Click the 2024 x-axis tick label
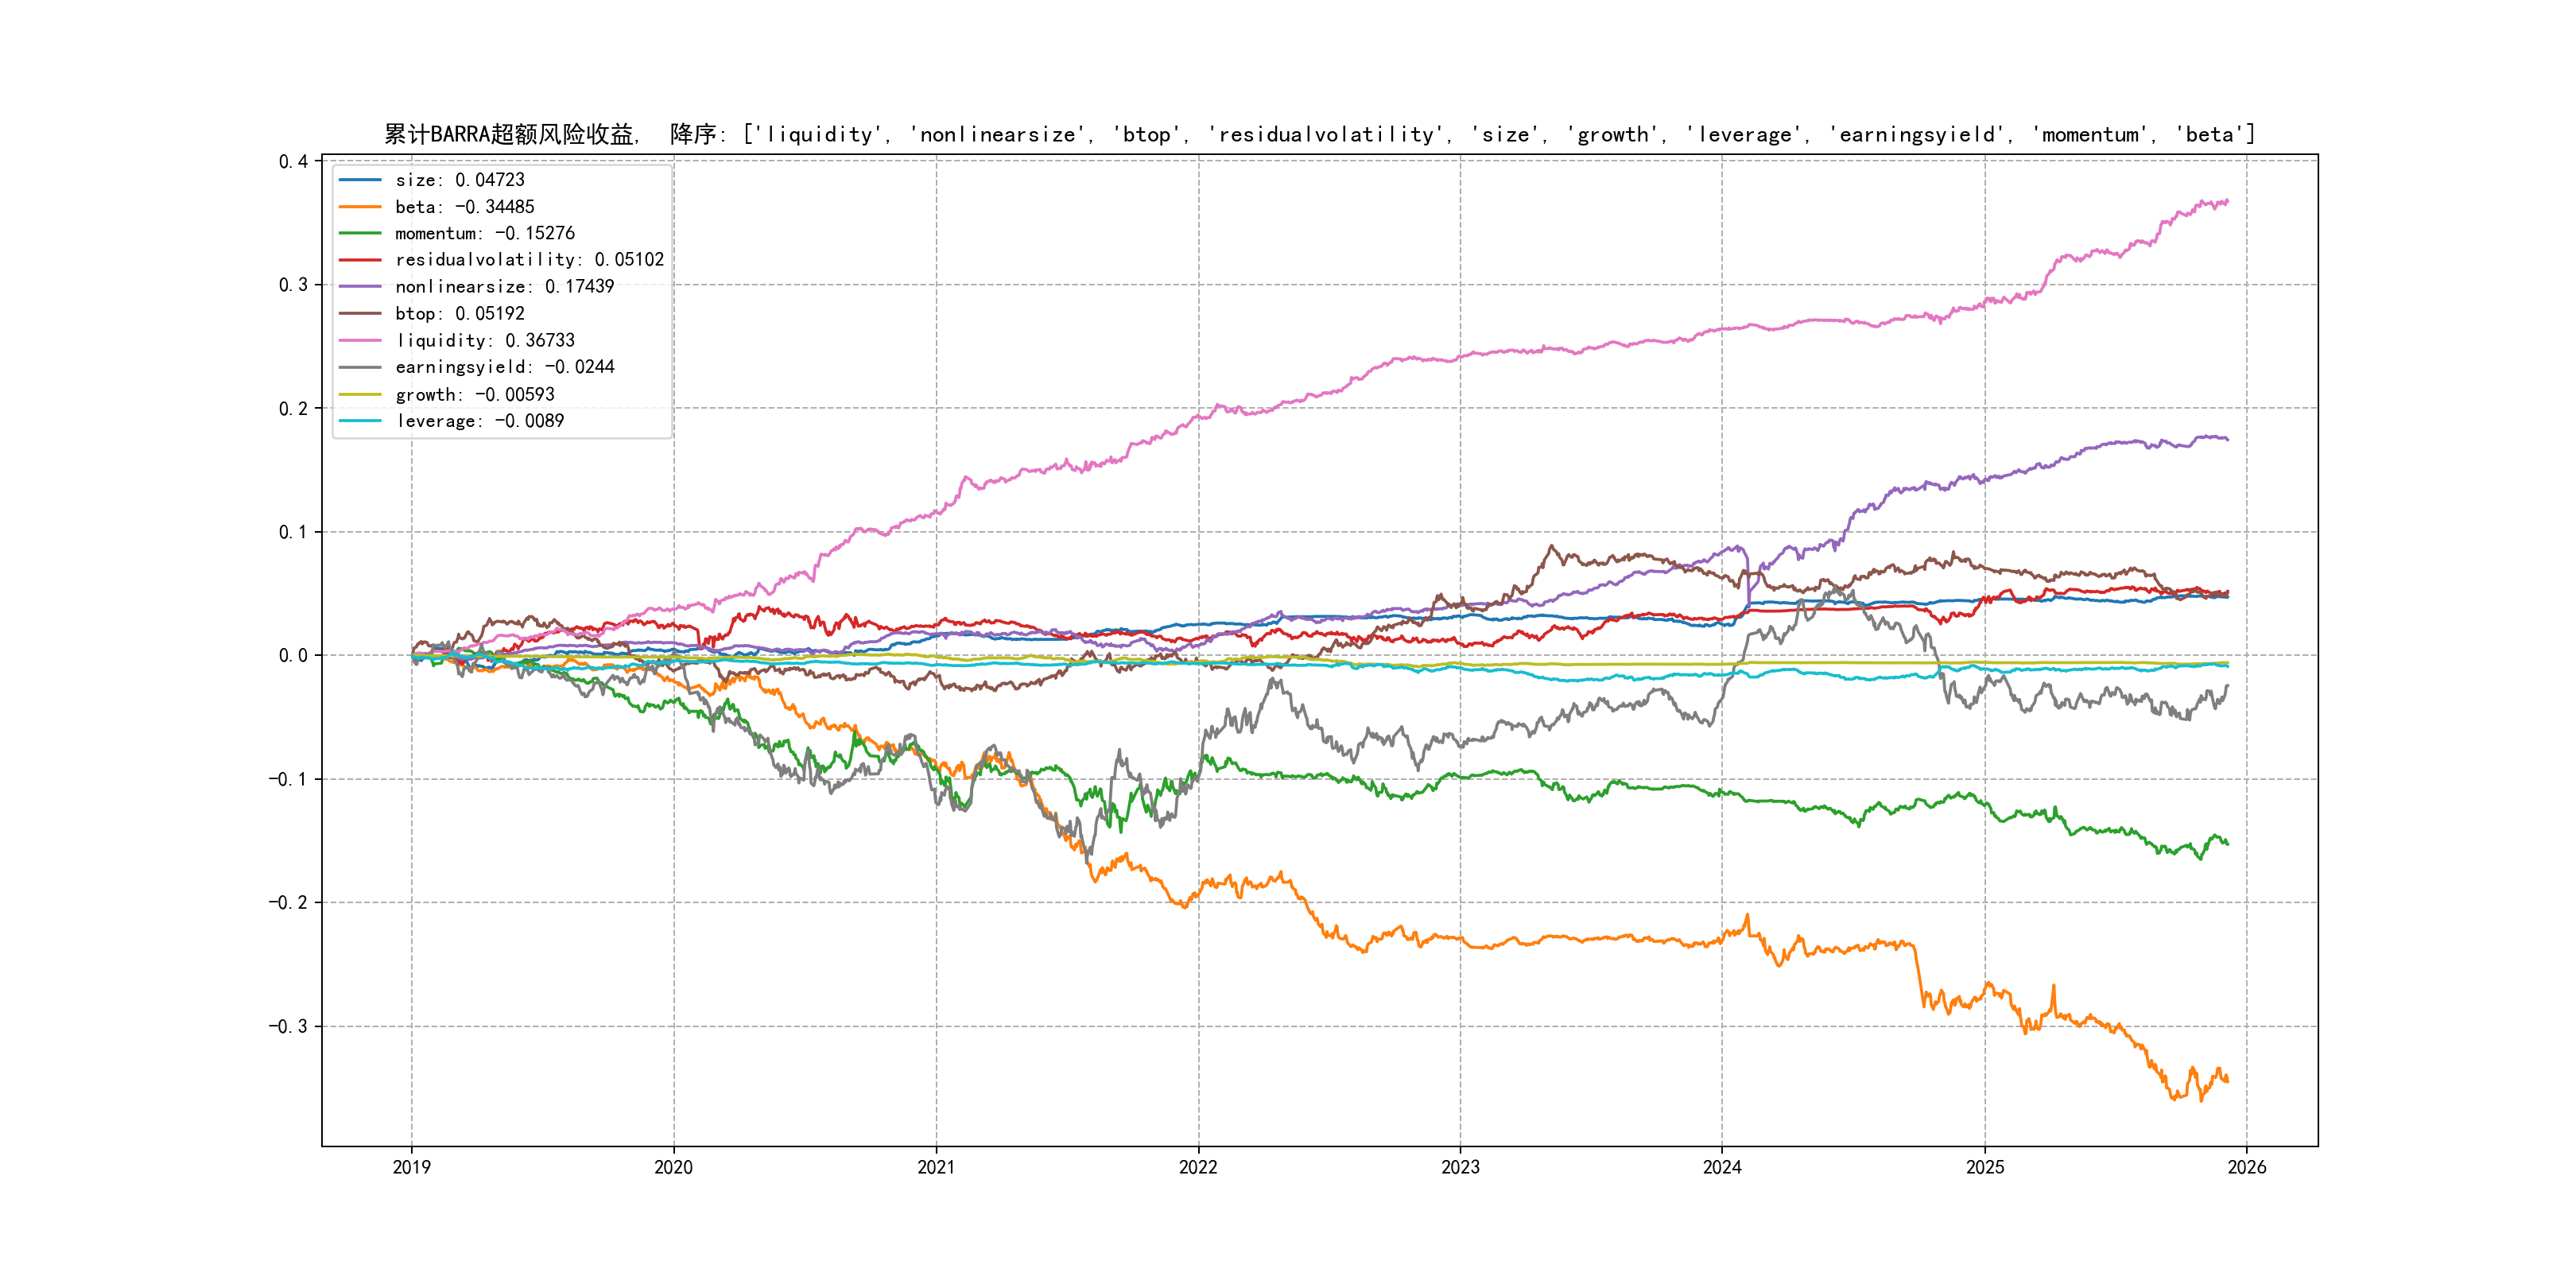Image resolution: width=2576 pixels, height=1288 pixels. click(x=1722, y=1167)
